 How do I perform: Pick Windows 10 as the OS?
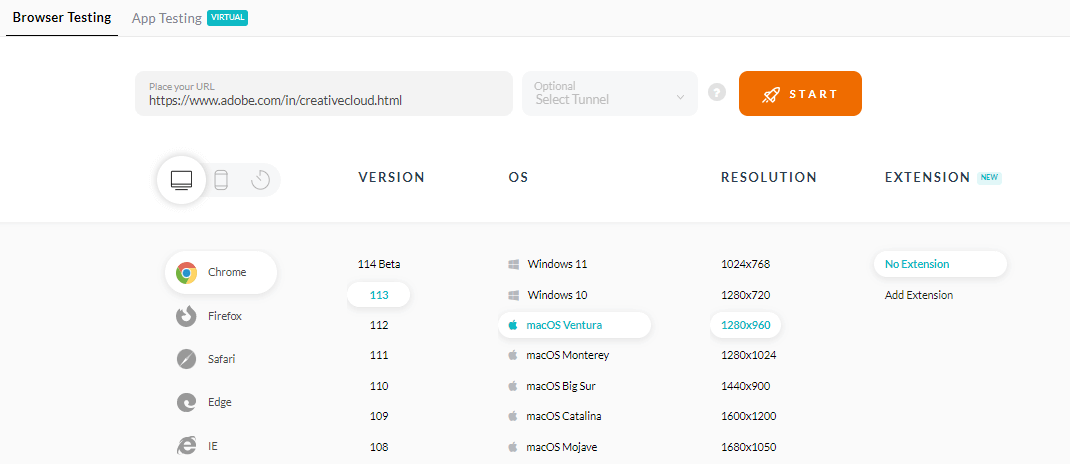pyautogui.click(x=557, y=295)
